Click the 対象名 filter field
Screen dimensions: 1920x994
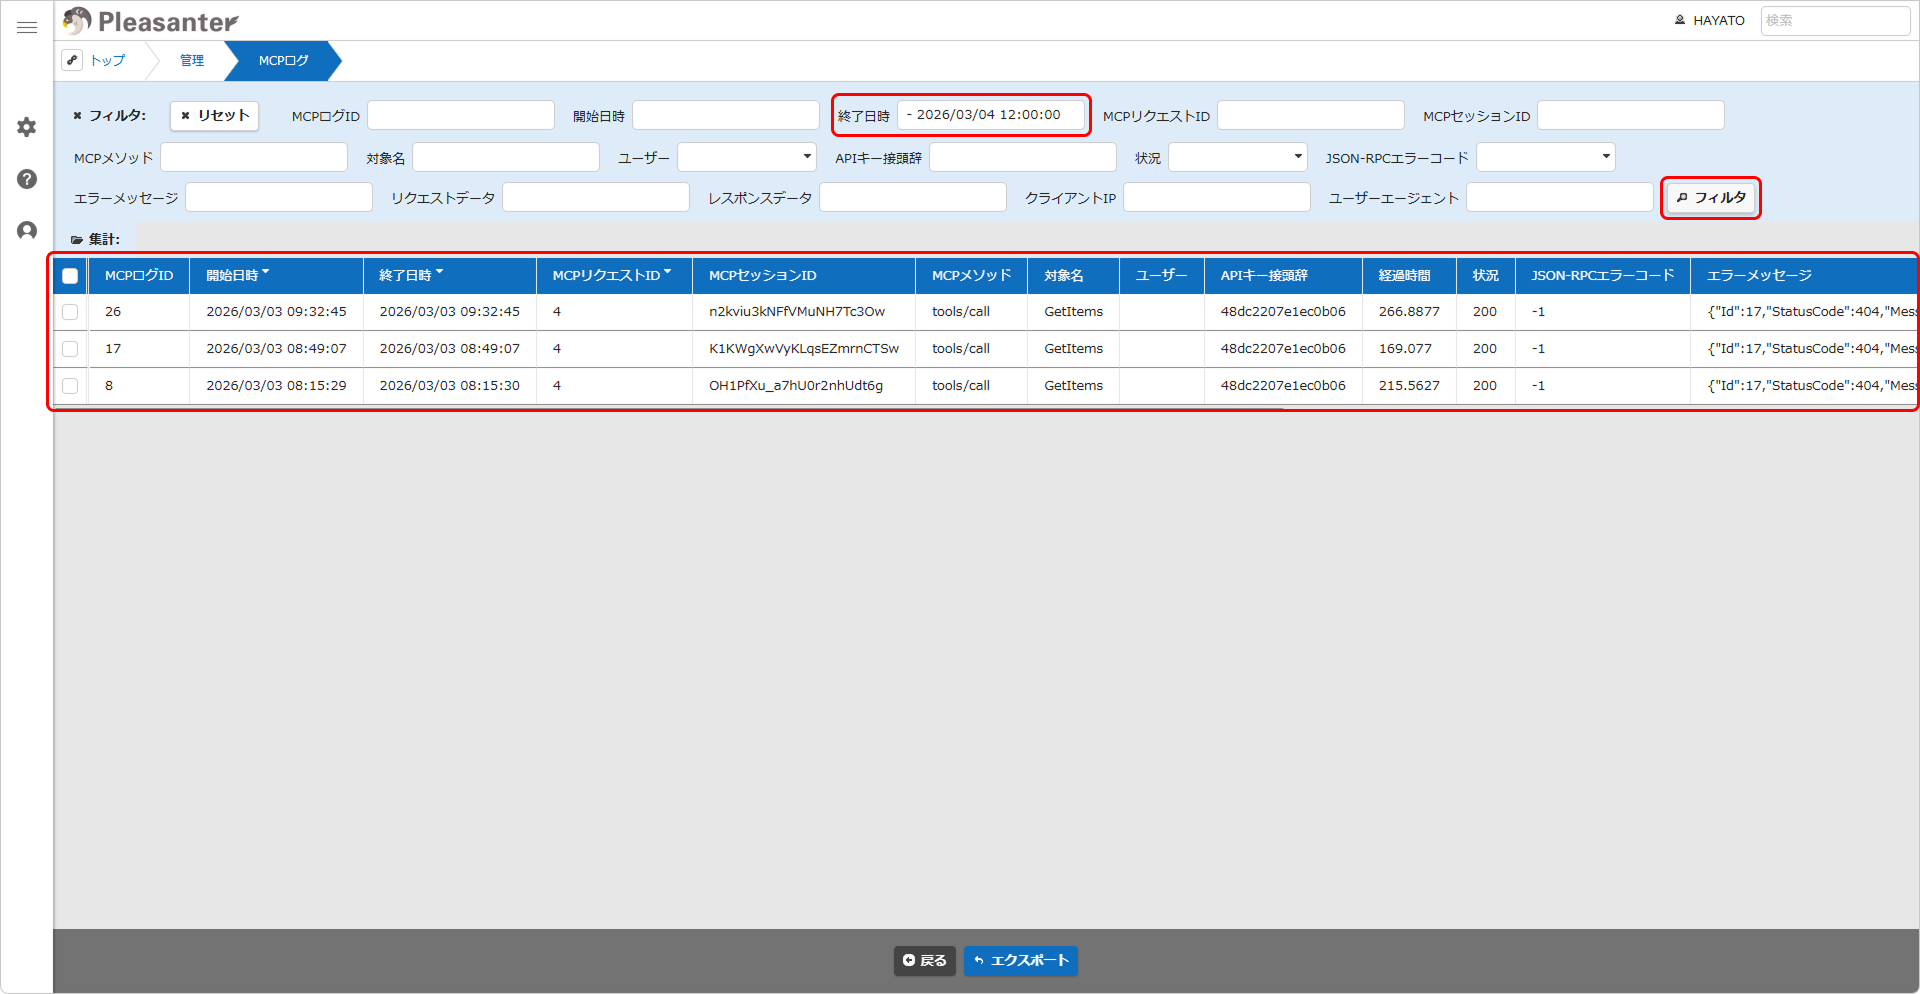pyautogui.click(x=506, y=157)
